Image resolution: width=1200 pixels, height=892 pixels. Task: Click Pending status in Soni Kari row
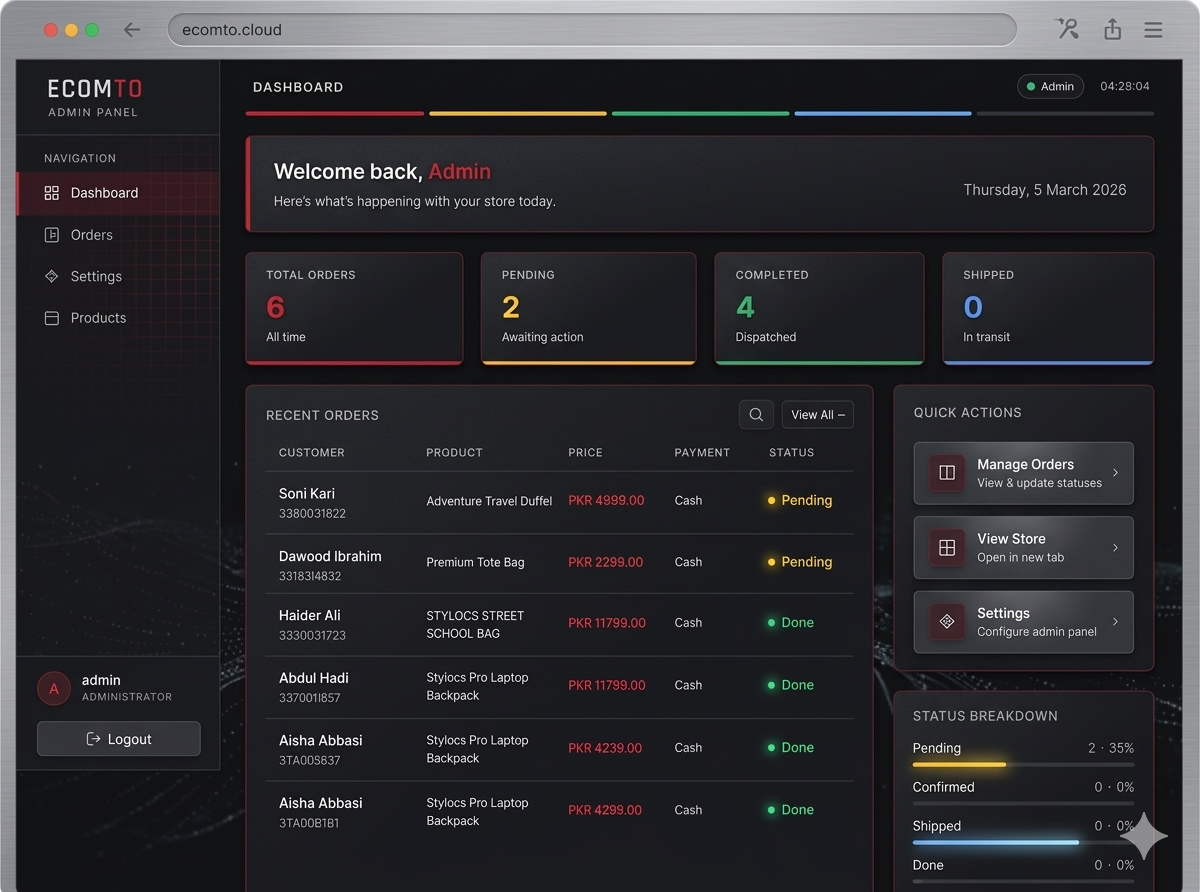pos(800,500)
